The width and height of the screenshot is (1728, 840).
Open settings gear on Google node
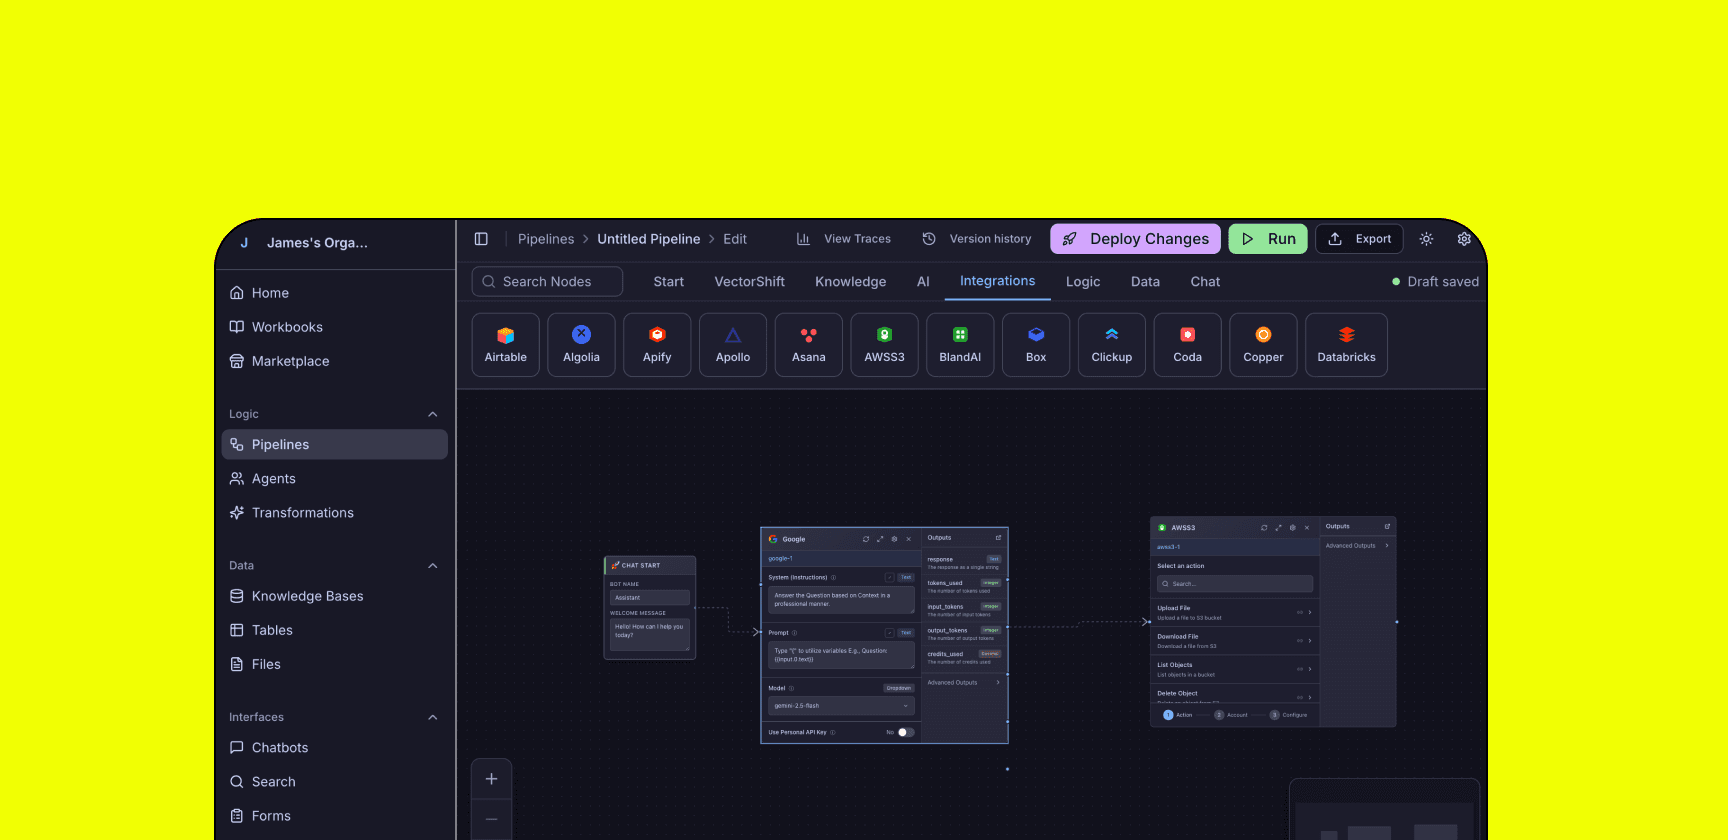pos(894,539)
